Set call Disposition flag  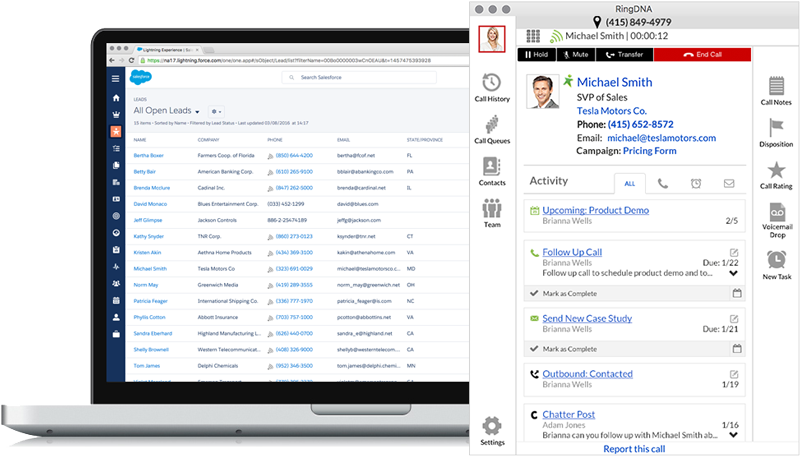point(776,133)
